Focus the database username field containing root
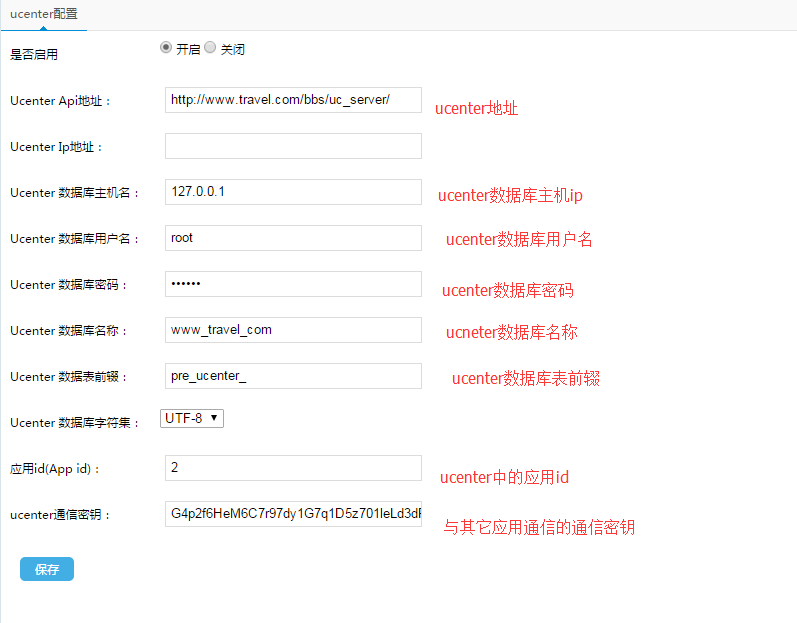797x623 pixels. point(293,238)
